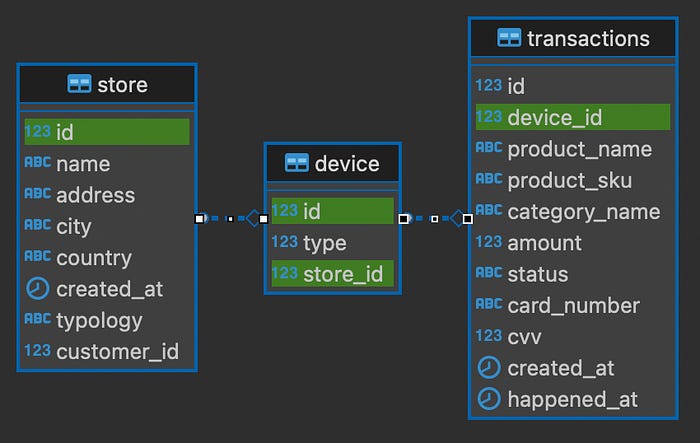
Task: Click the diamond connector between store and device
Action: coord(254,218)
